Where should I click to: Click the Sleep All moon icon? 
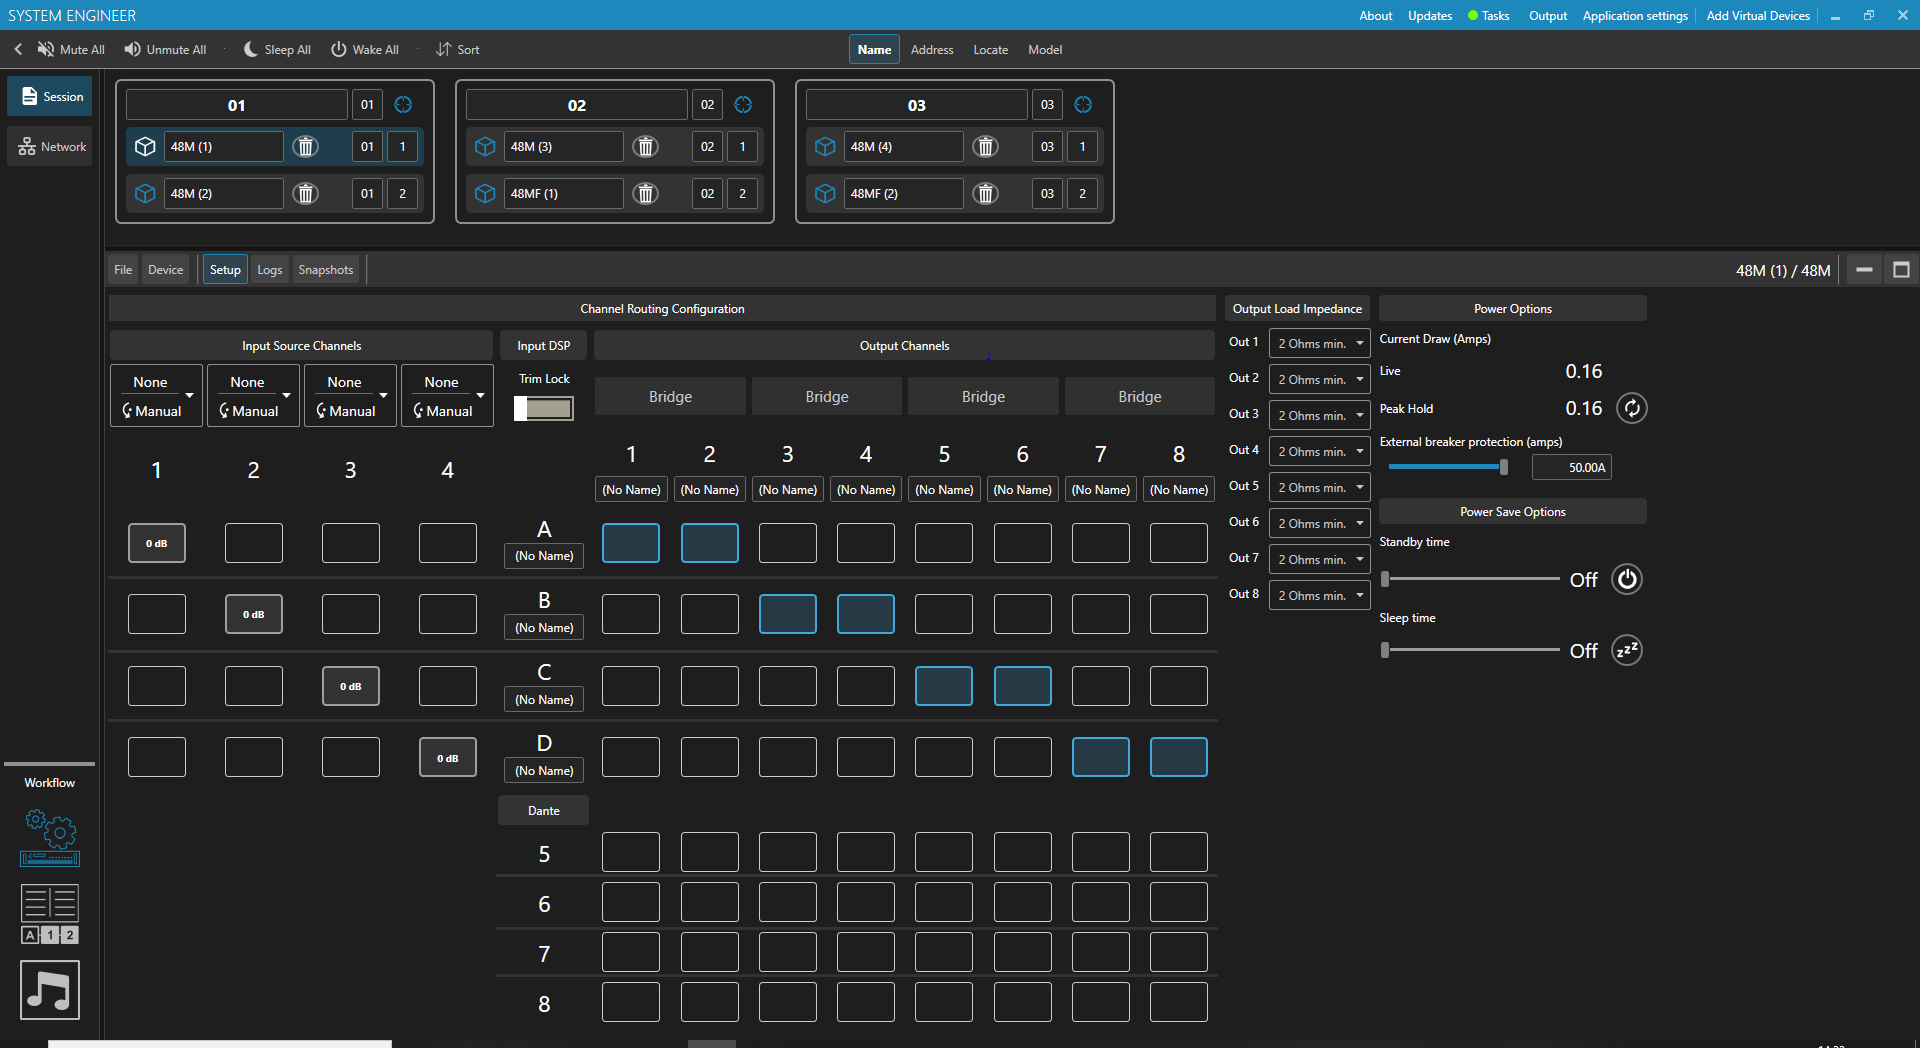pos(250,49)
